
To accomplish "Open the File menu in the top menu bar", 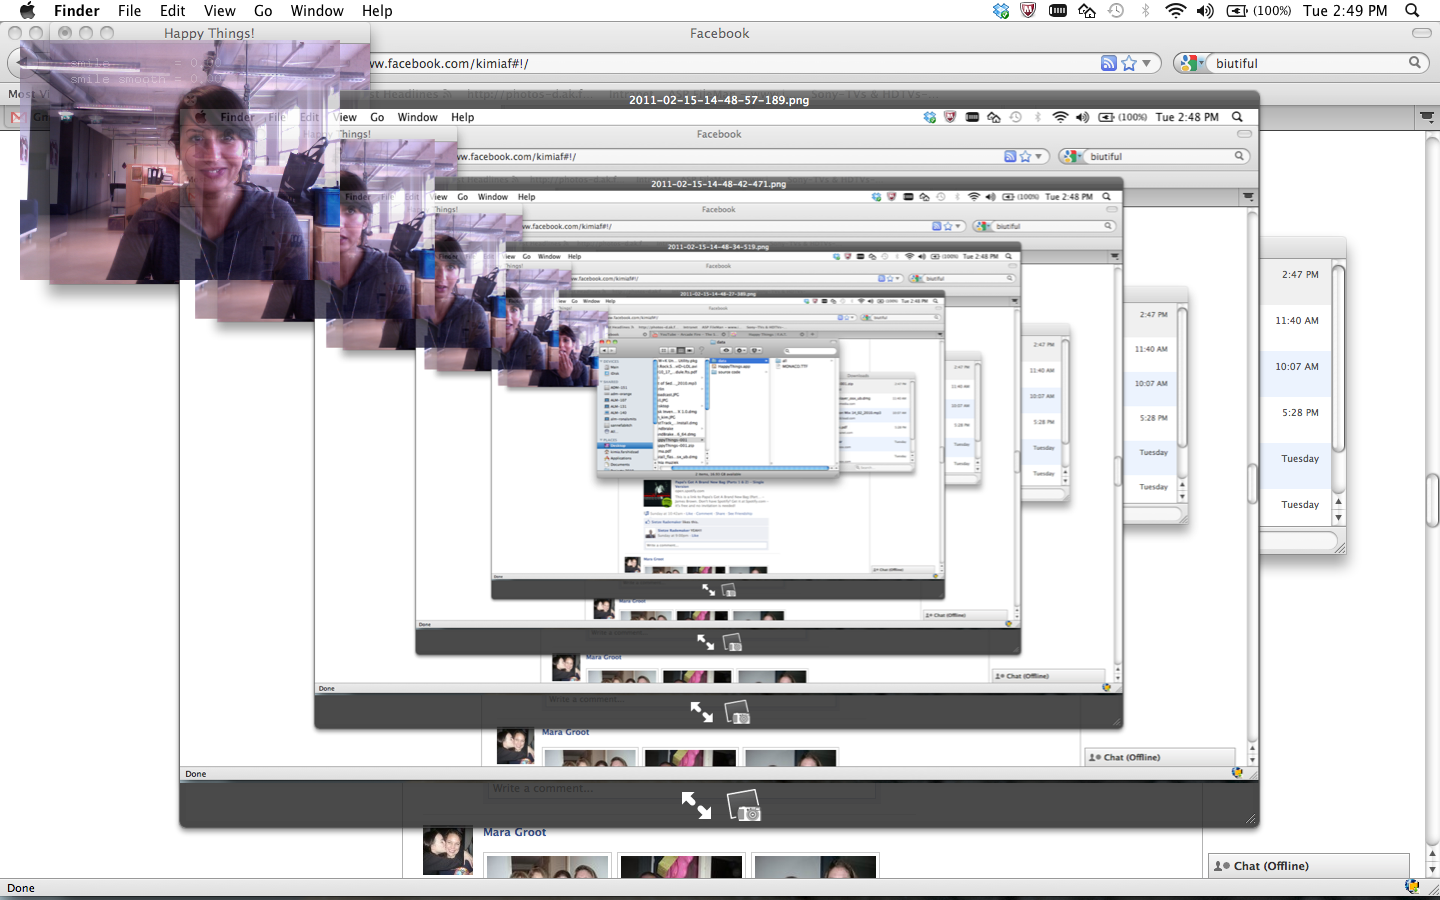I will click(x=129, y=11).
